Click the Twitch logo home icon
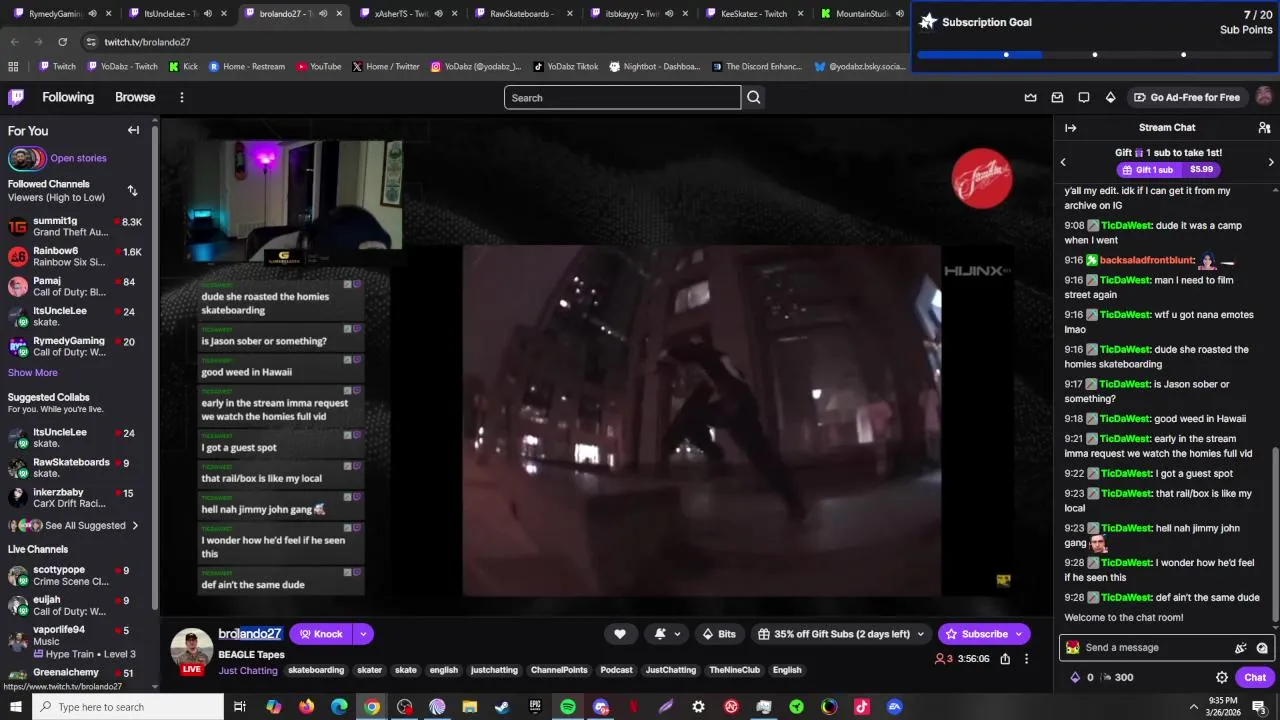The height and width of the screenshot is (720, 1280). (16, 97)
